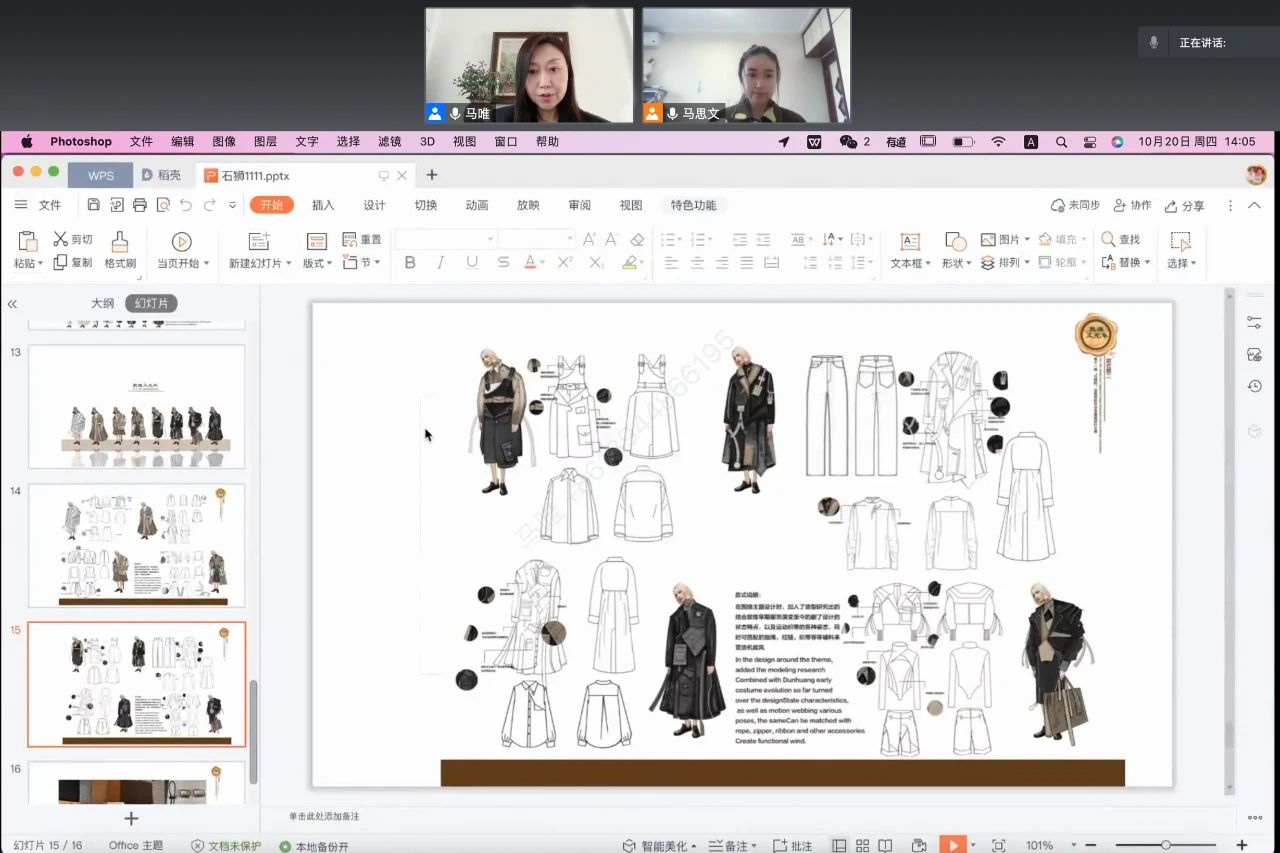
Task: Open Photoshop 滤镜 menu in menu bar
Action: pos(389,142)
